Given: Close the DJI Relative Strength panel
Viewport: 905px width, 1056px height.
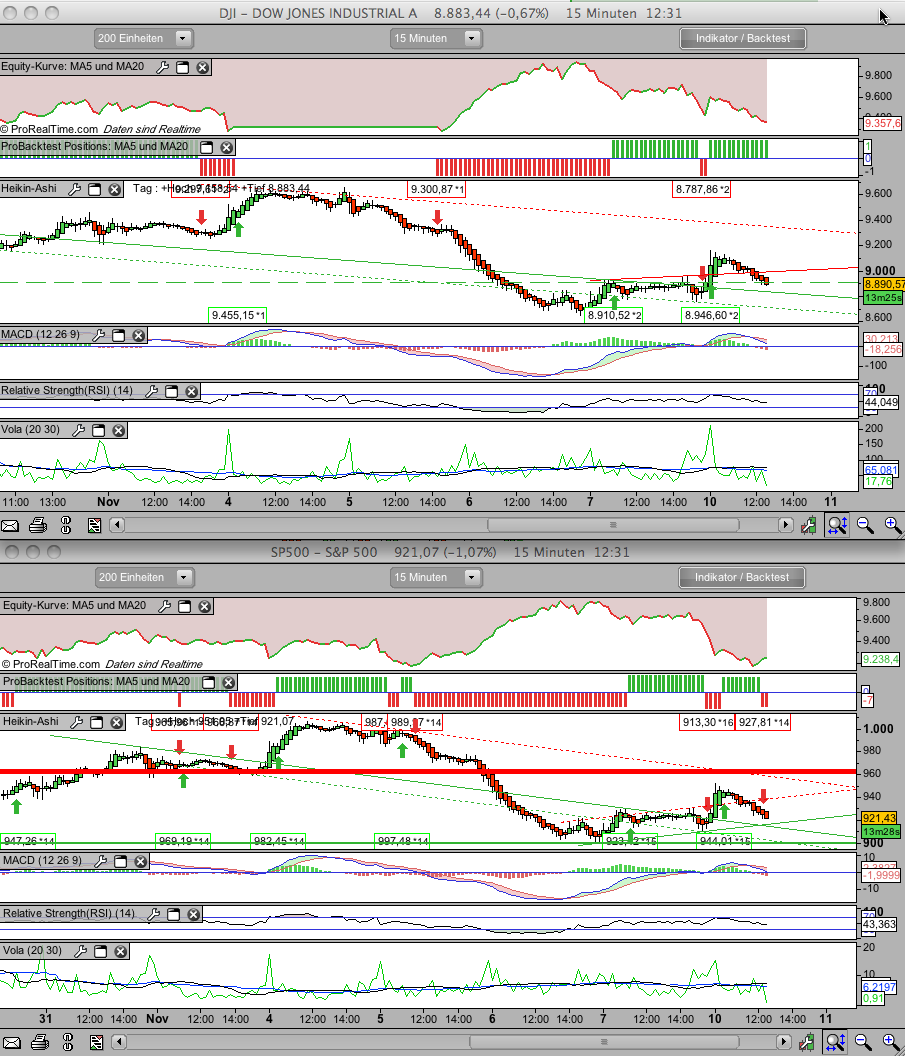Looking at the screenshot, I should pos(192,391).
